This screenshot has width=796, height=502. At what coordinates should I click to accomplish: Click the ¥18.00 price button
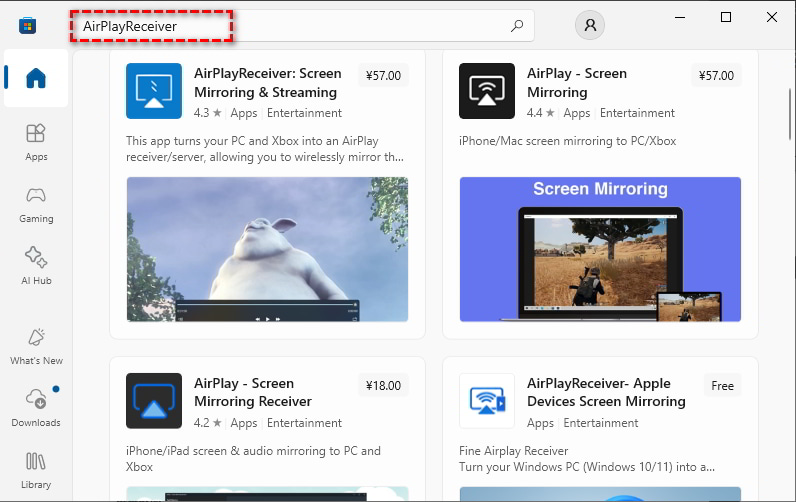383,386
